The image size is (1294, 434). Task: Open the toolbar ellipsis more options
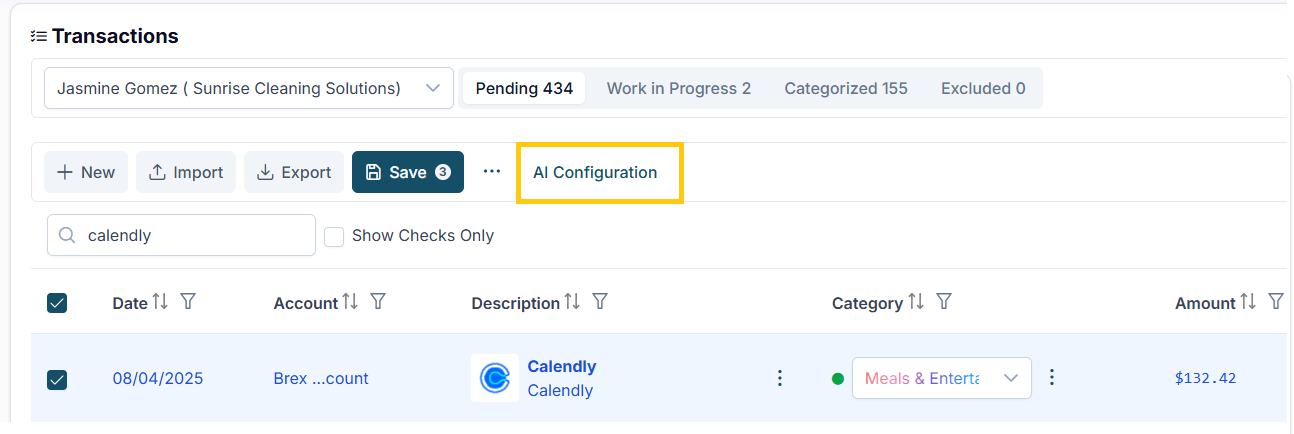491,172
